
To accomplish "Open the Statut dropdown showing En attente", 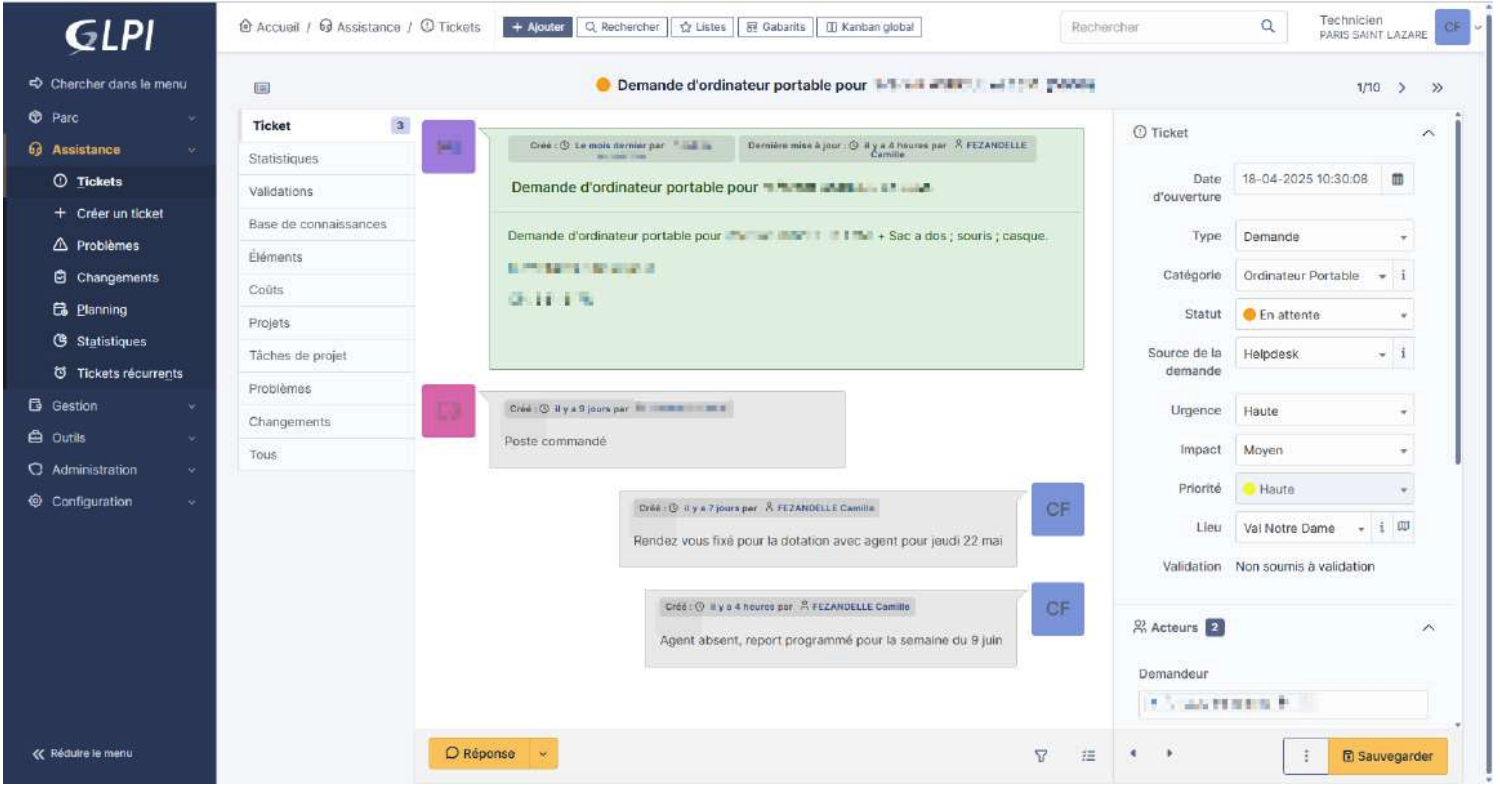I will tap(1324, 315).
